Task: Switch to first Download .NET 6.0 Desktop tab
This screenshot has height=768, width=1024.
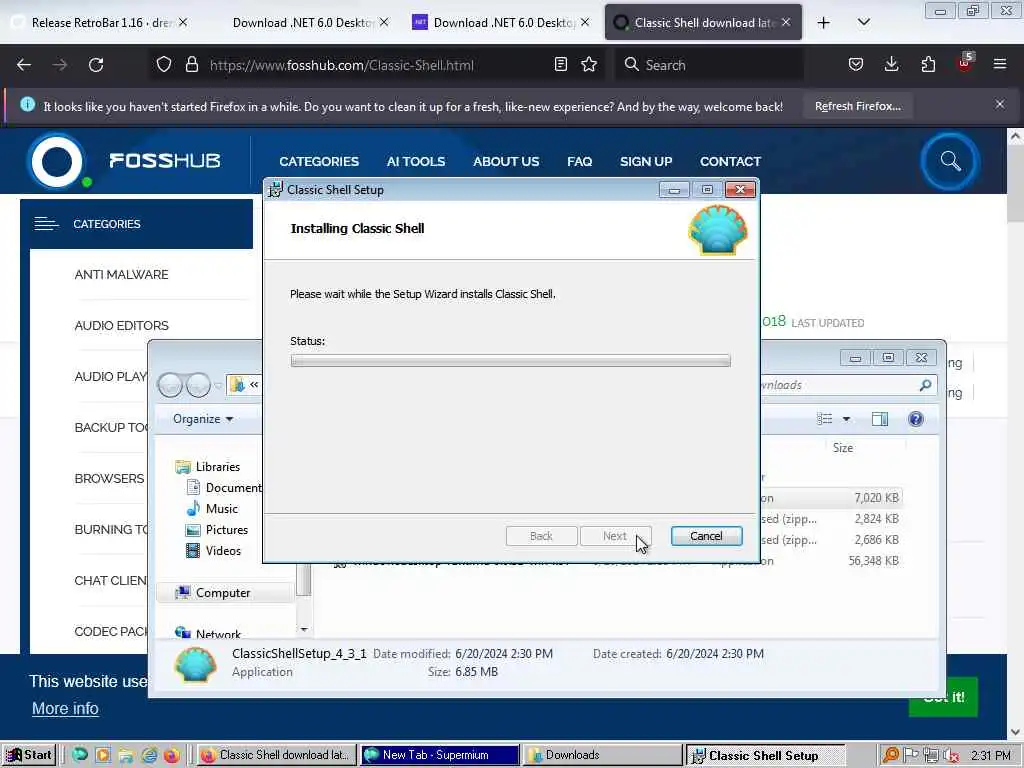Action: 303,23
